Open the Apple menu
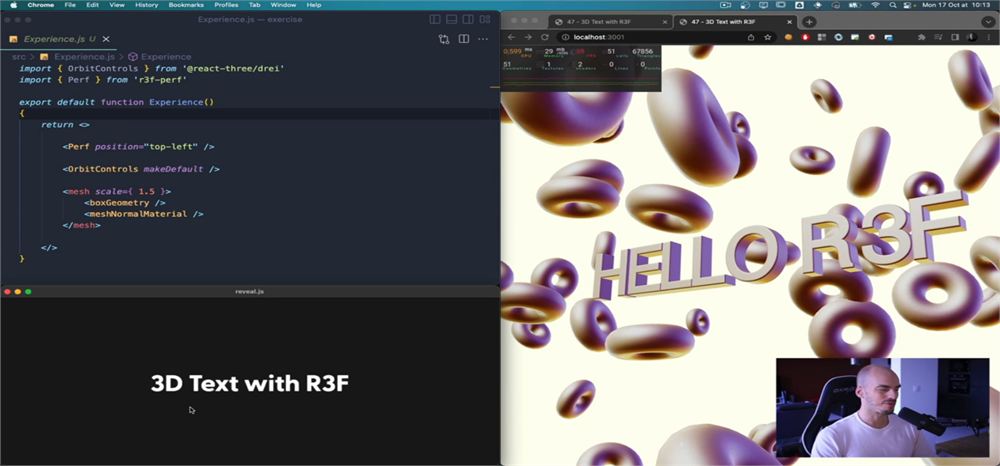The image size is (1000, 466). click(x=13, y=5)
